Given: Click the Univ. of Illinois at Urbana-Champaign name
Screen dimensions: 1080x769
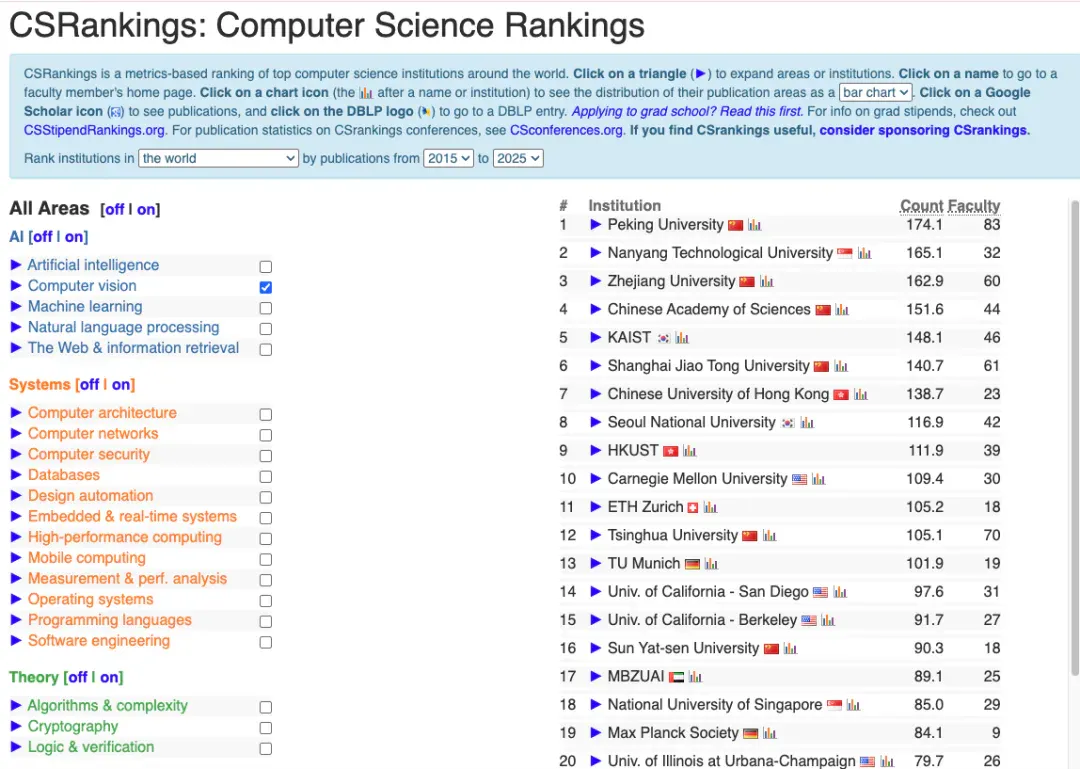Looking at the screenshot, I should point(731,761).
